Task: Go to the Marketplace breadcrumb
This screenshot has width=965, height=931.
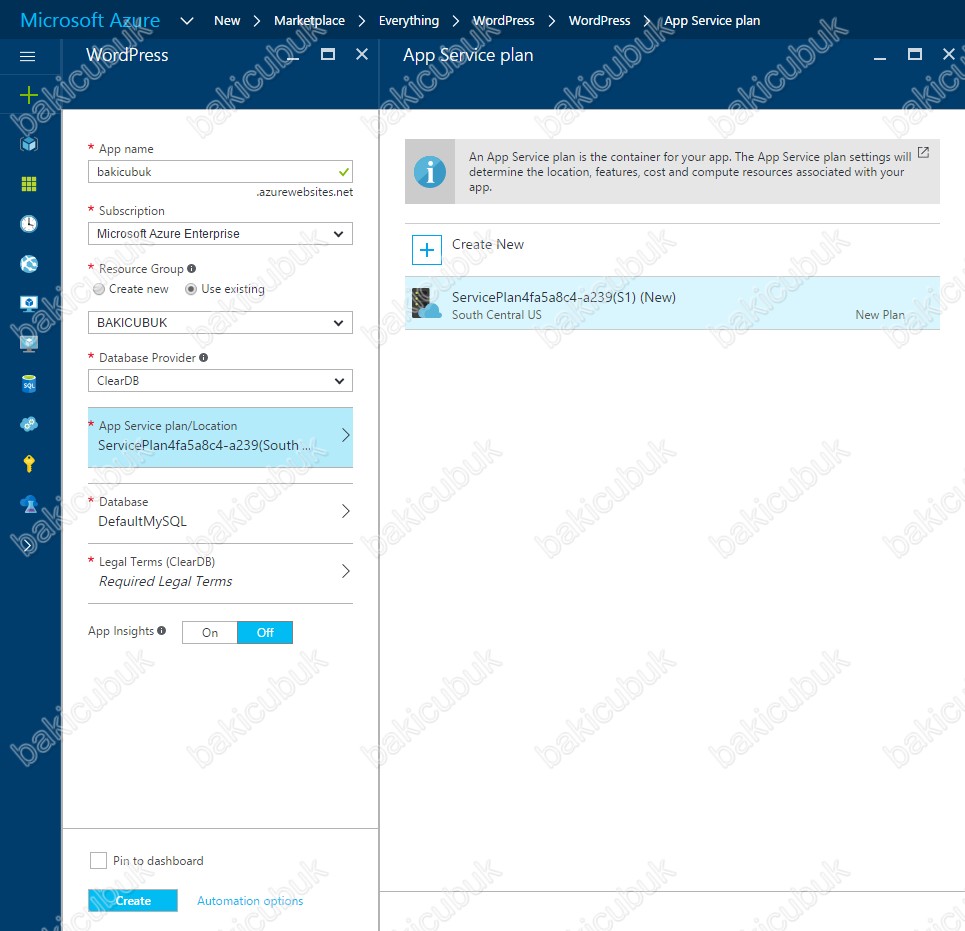Action: (x=310, y=20)
